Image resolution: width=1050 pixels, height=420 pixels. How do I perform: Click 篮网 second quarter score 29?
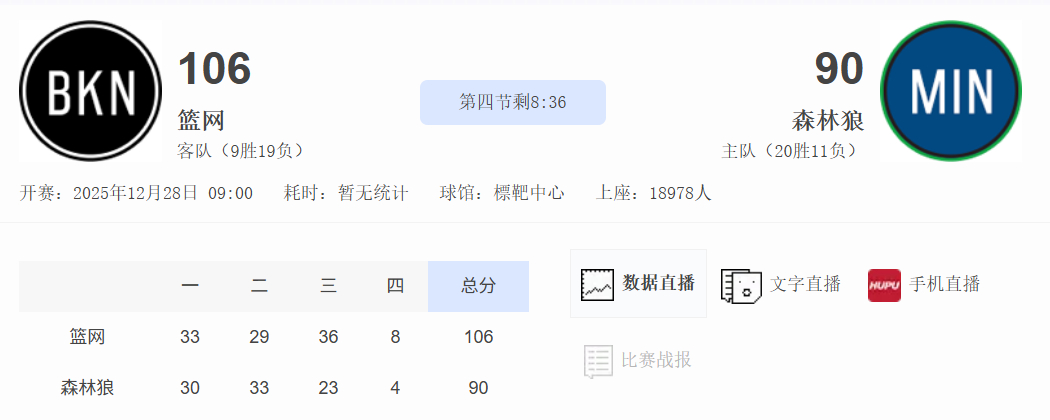(259, 337)
